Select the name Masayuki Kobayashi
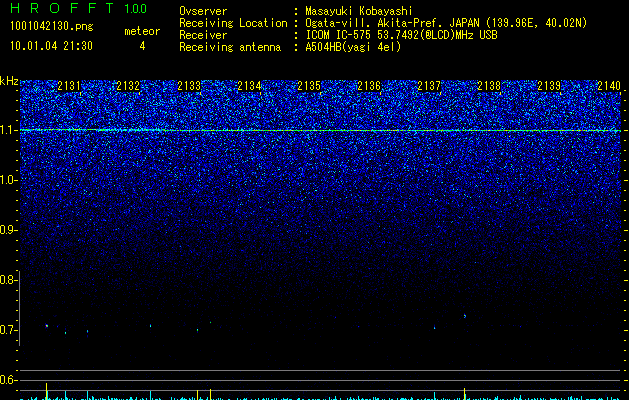Viewport: 629px width, 400px height. click(359, 11)
